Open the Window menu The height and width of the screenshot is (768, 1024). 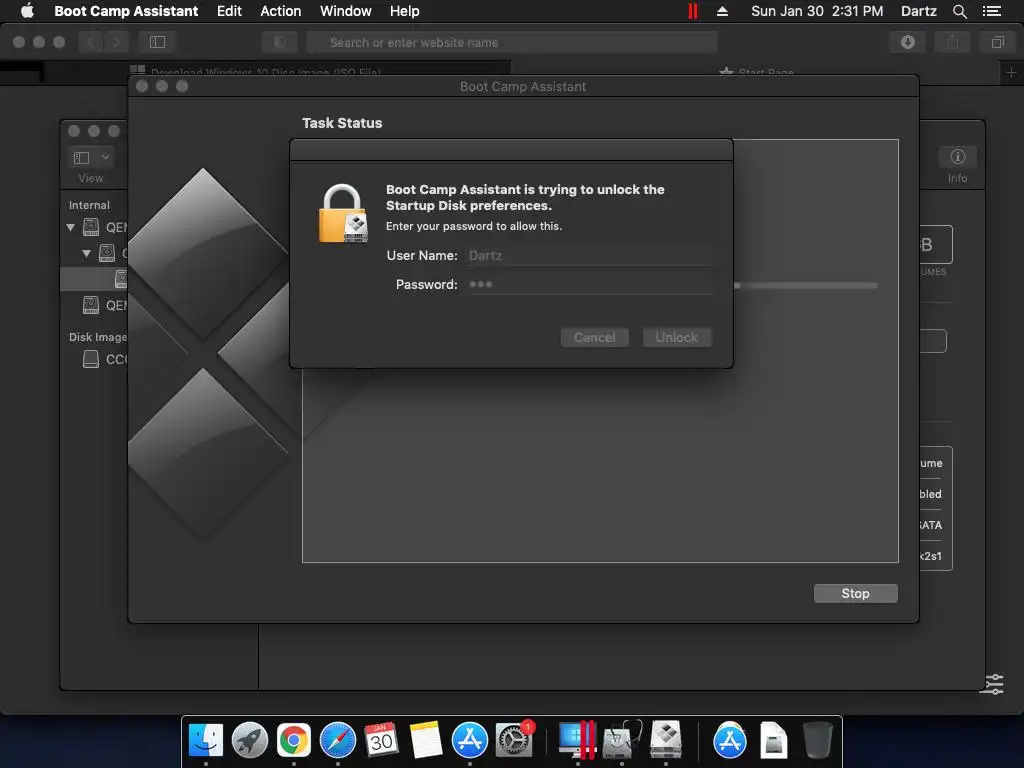point(345,11)
